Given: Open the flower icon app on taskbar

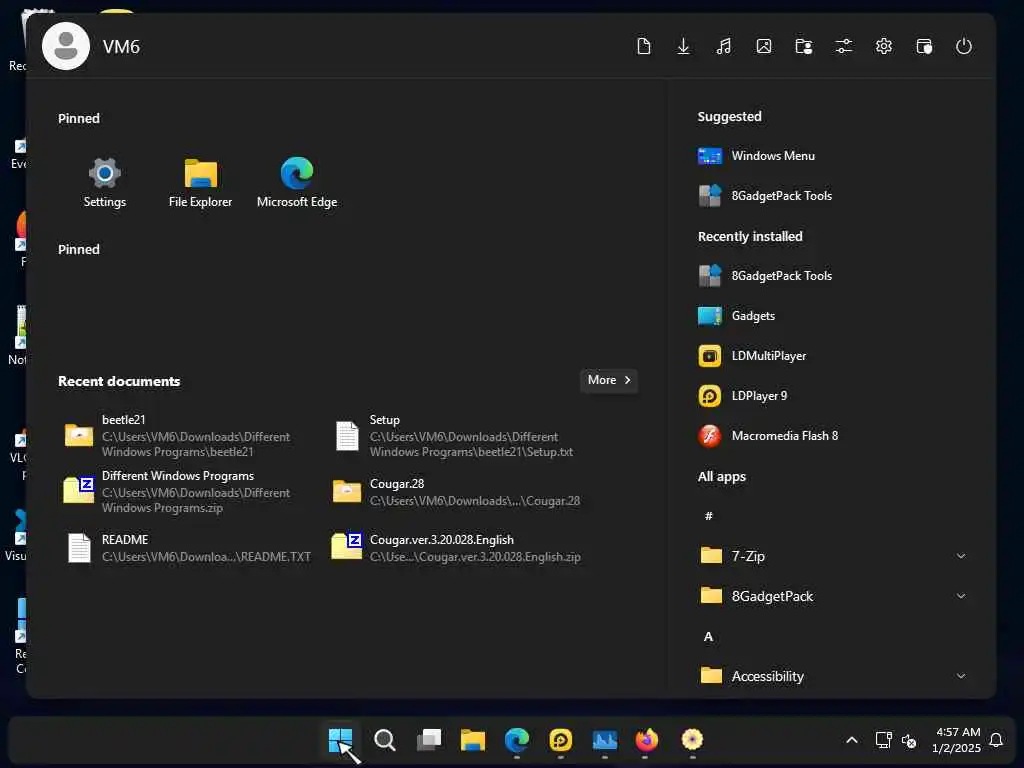Looking at the screenshot, I should coord(692,740).
